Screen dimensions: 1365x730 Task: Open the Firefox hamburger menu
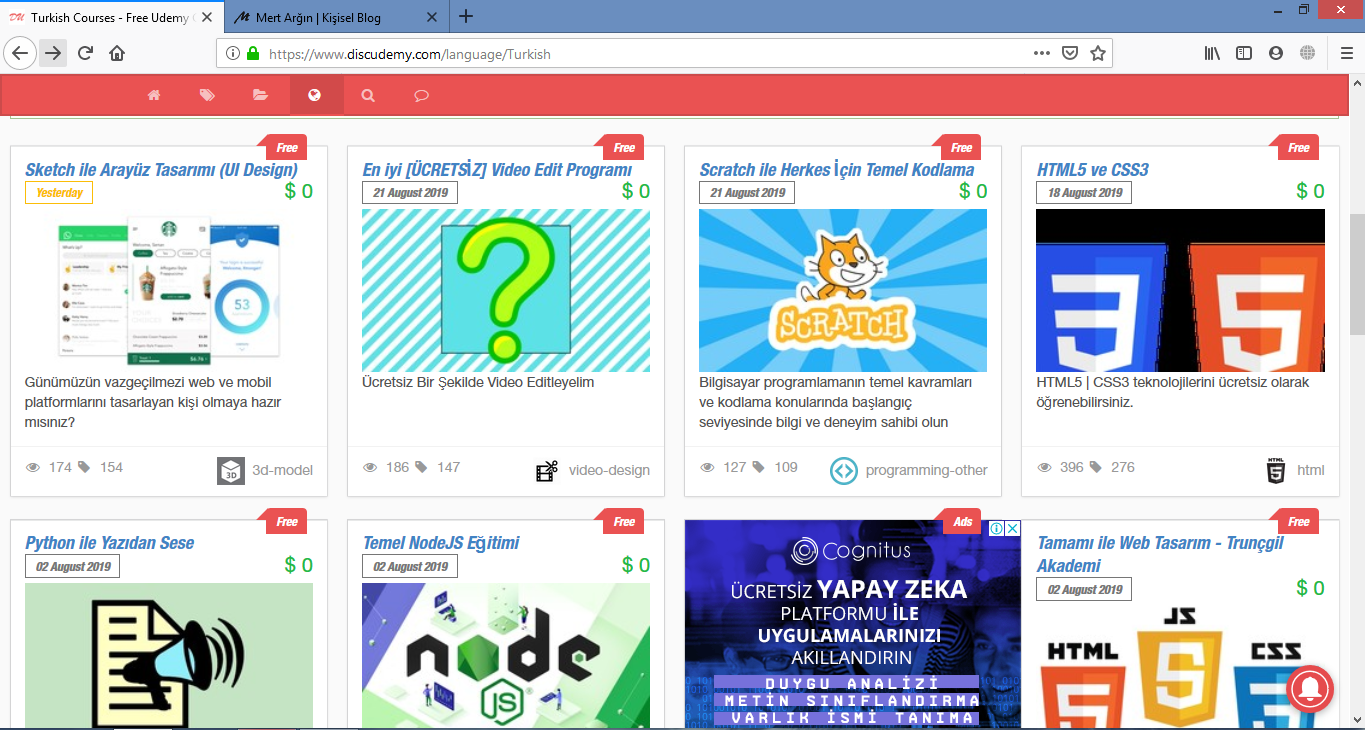coord(1346,54)
